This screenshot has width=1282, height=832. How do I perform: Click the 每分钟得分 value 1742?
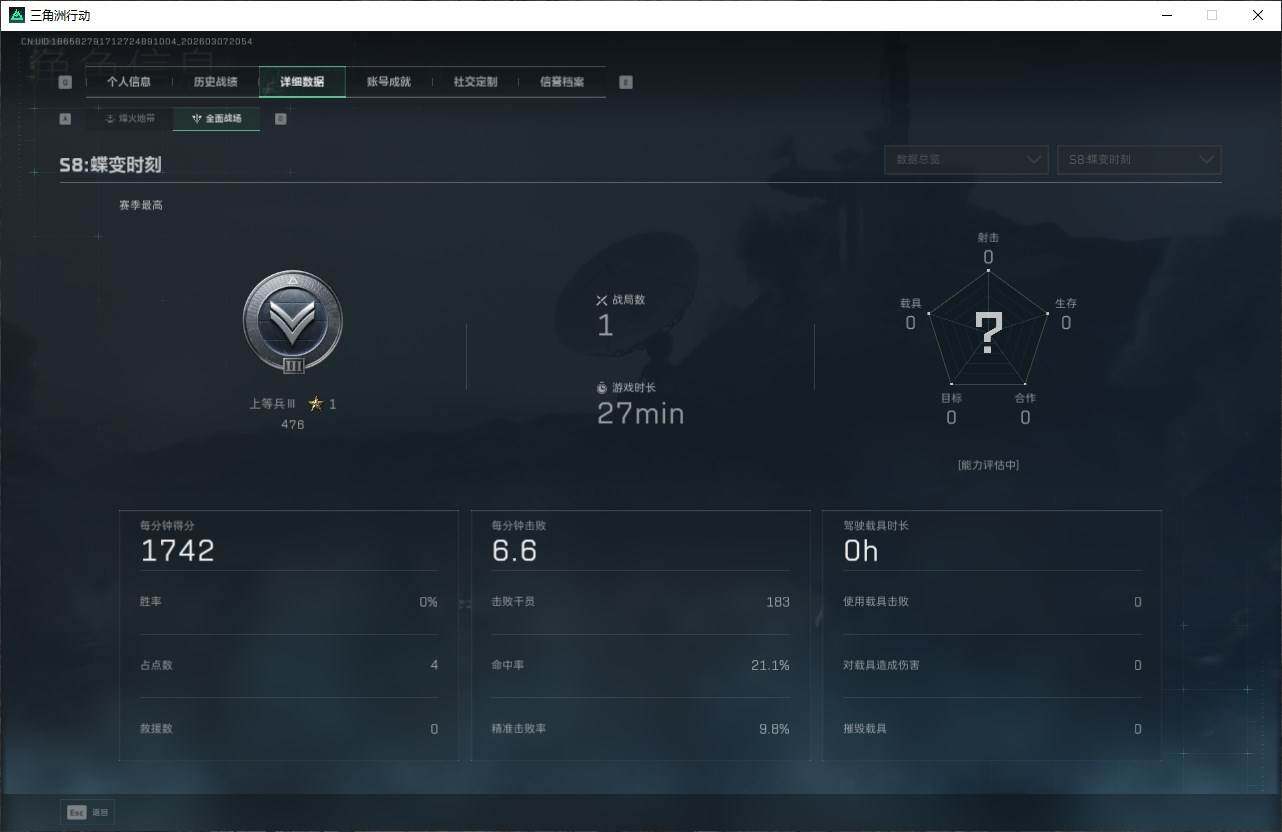178,551
